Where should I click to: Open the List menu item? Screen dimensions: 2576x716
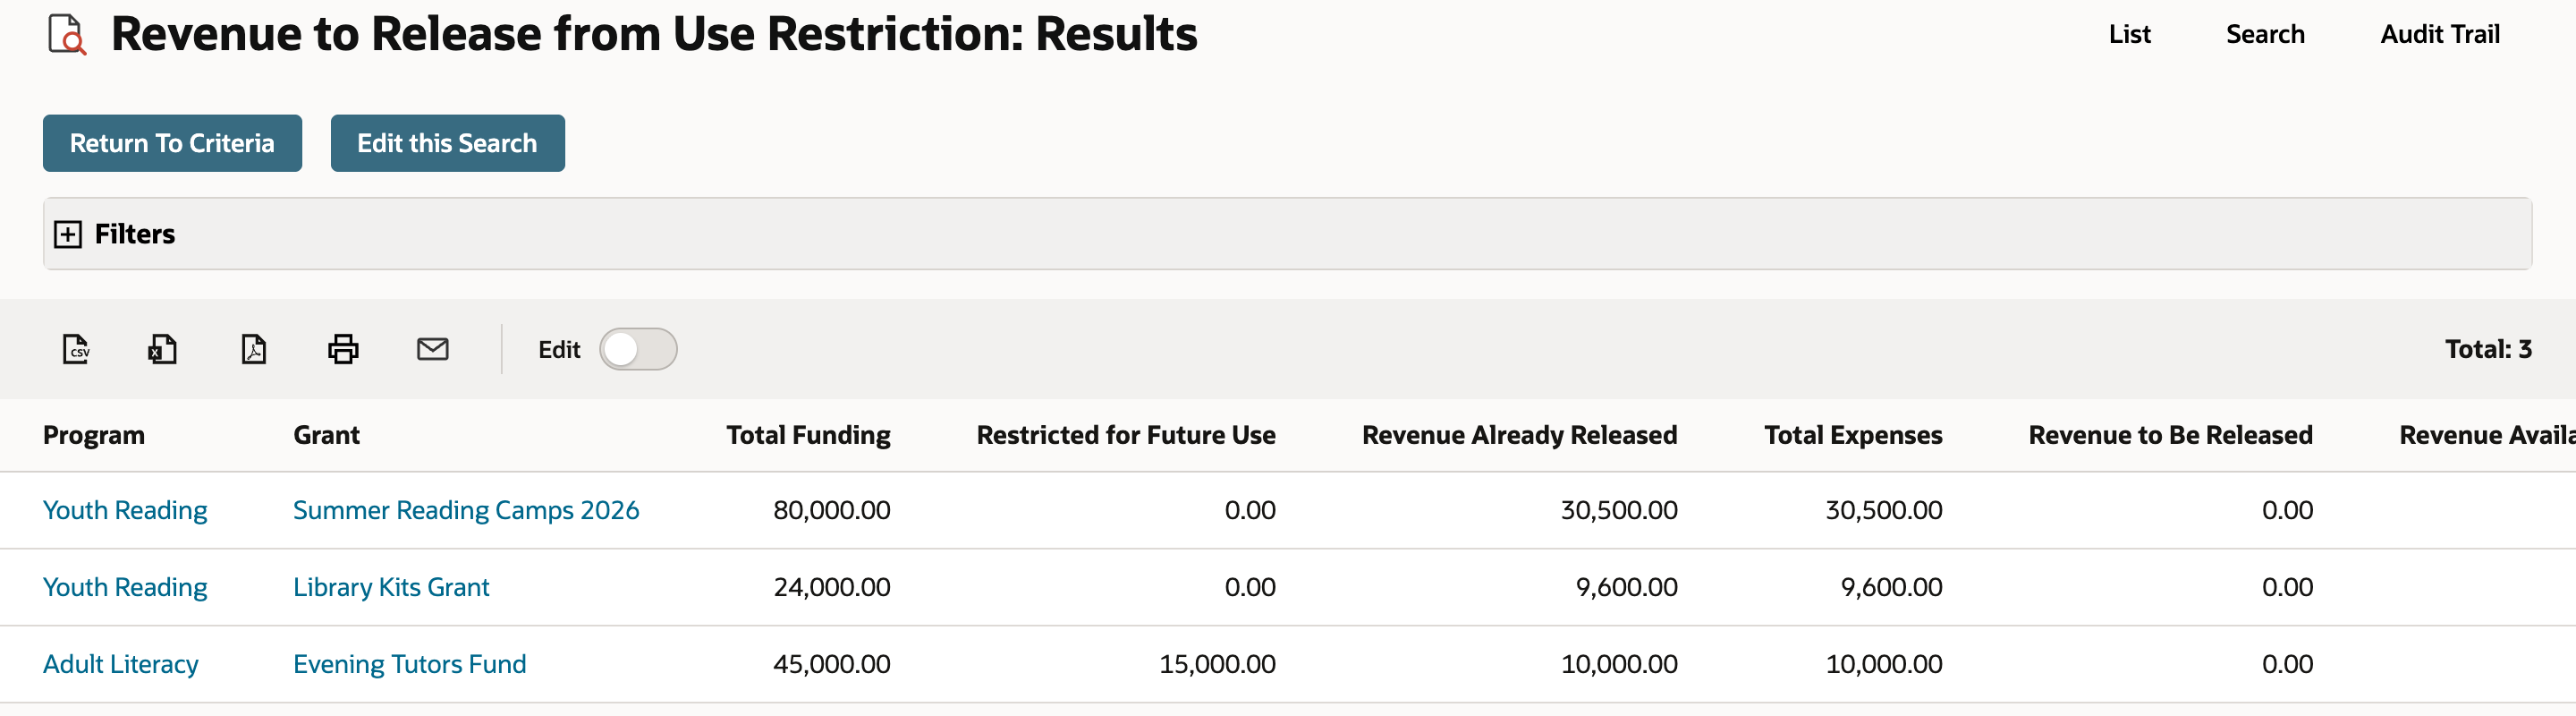tap(2129, 34)
